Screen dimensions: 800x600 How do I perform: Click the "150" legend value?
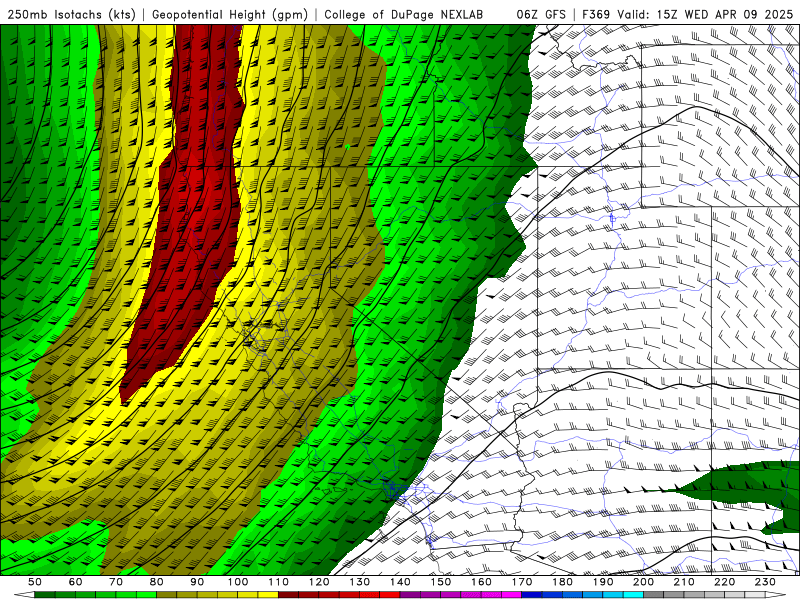point(440,582)
